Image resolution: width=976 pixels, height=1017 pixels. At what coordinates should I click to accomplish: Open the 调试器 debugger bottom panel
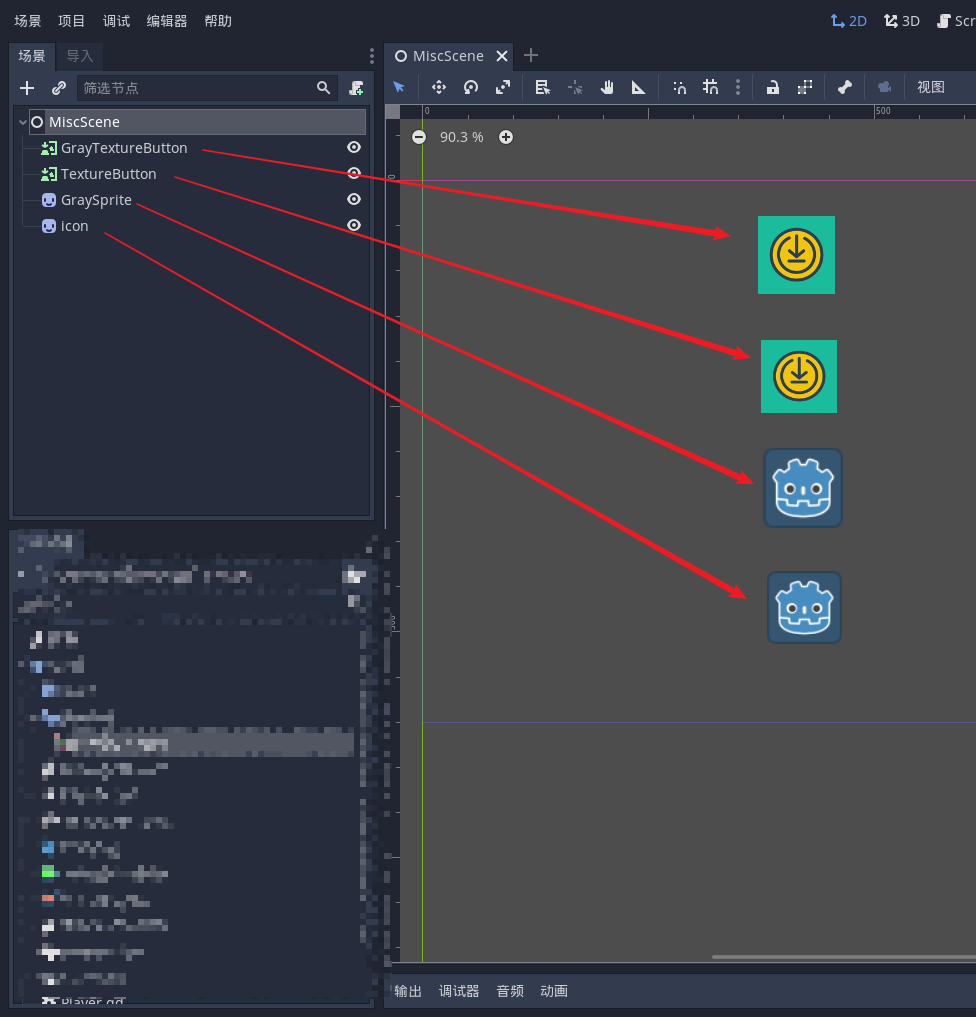[x=459, y=991]
